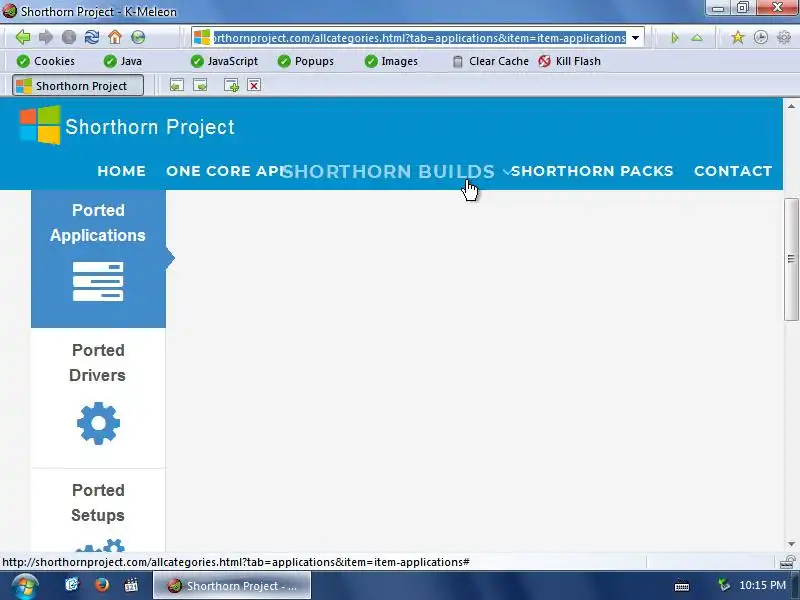Select the Shorthorn Project browser tab
This screenshot has height=600, width=800.
click(x=78, y=85)
